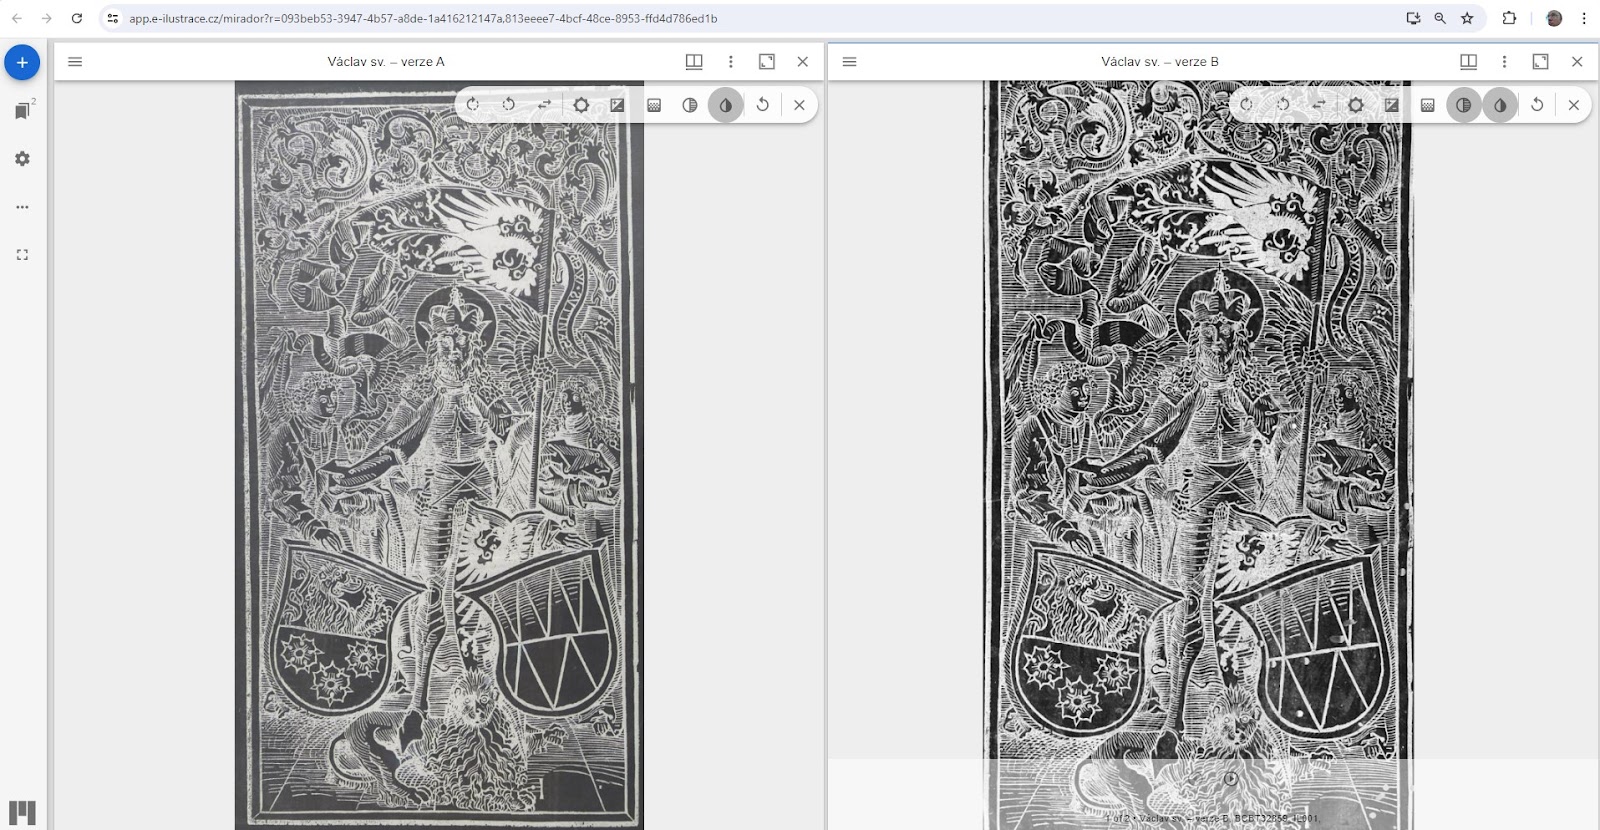The image size is (1600, 830).
Task: Maximize the verze B window
Action: (1540, 61)
